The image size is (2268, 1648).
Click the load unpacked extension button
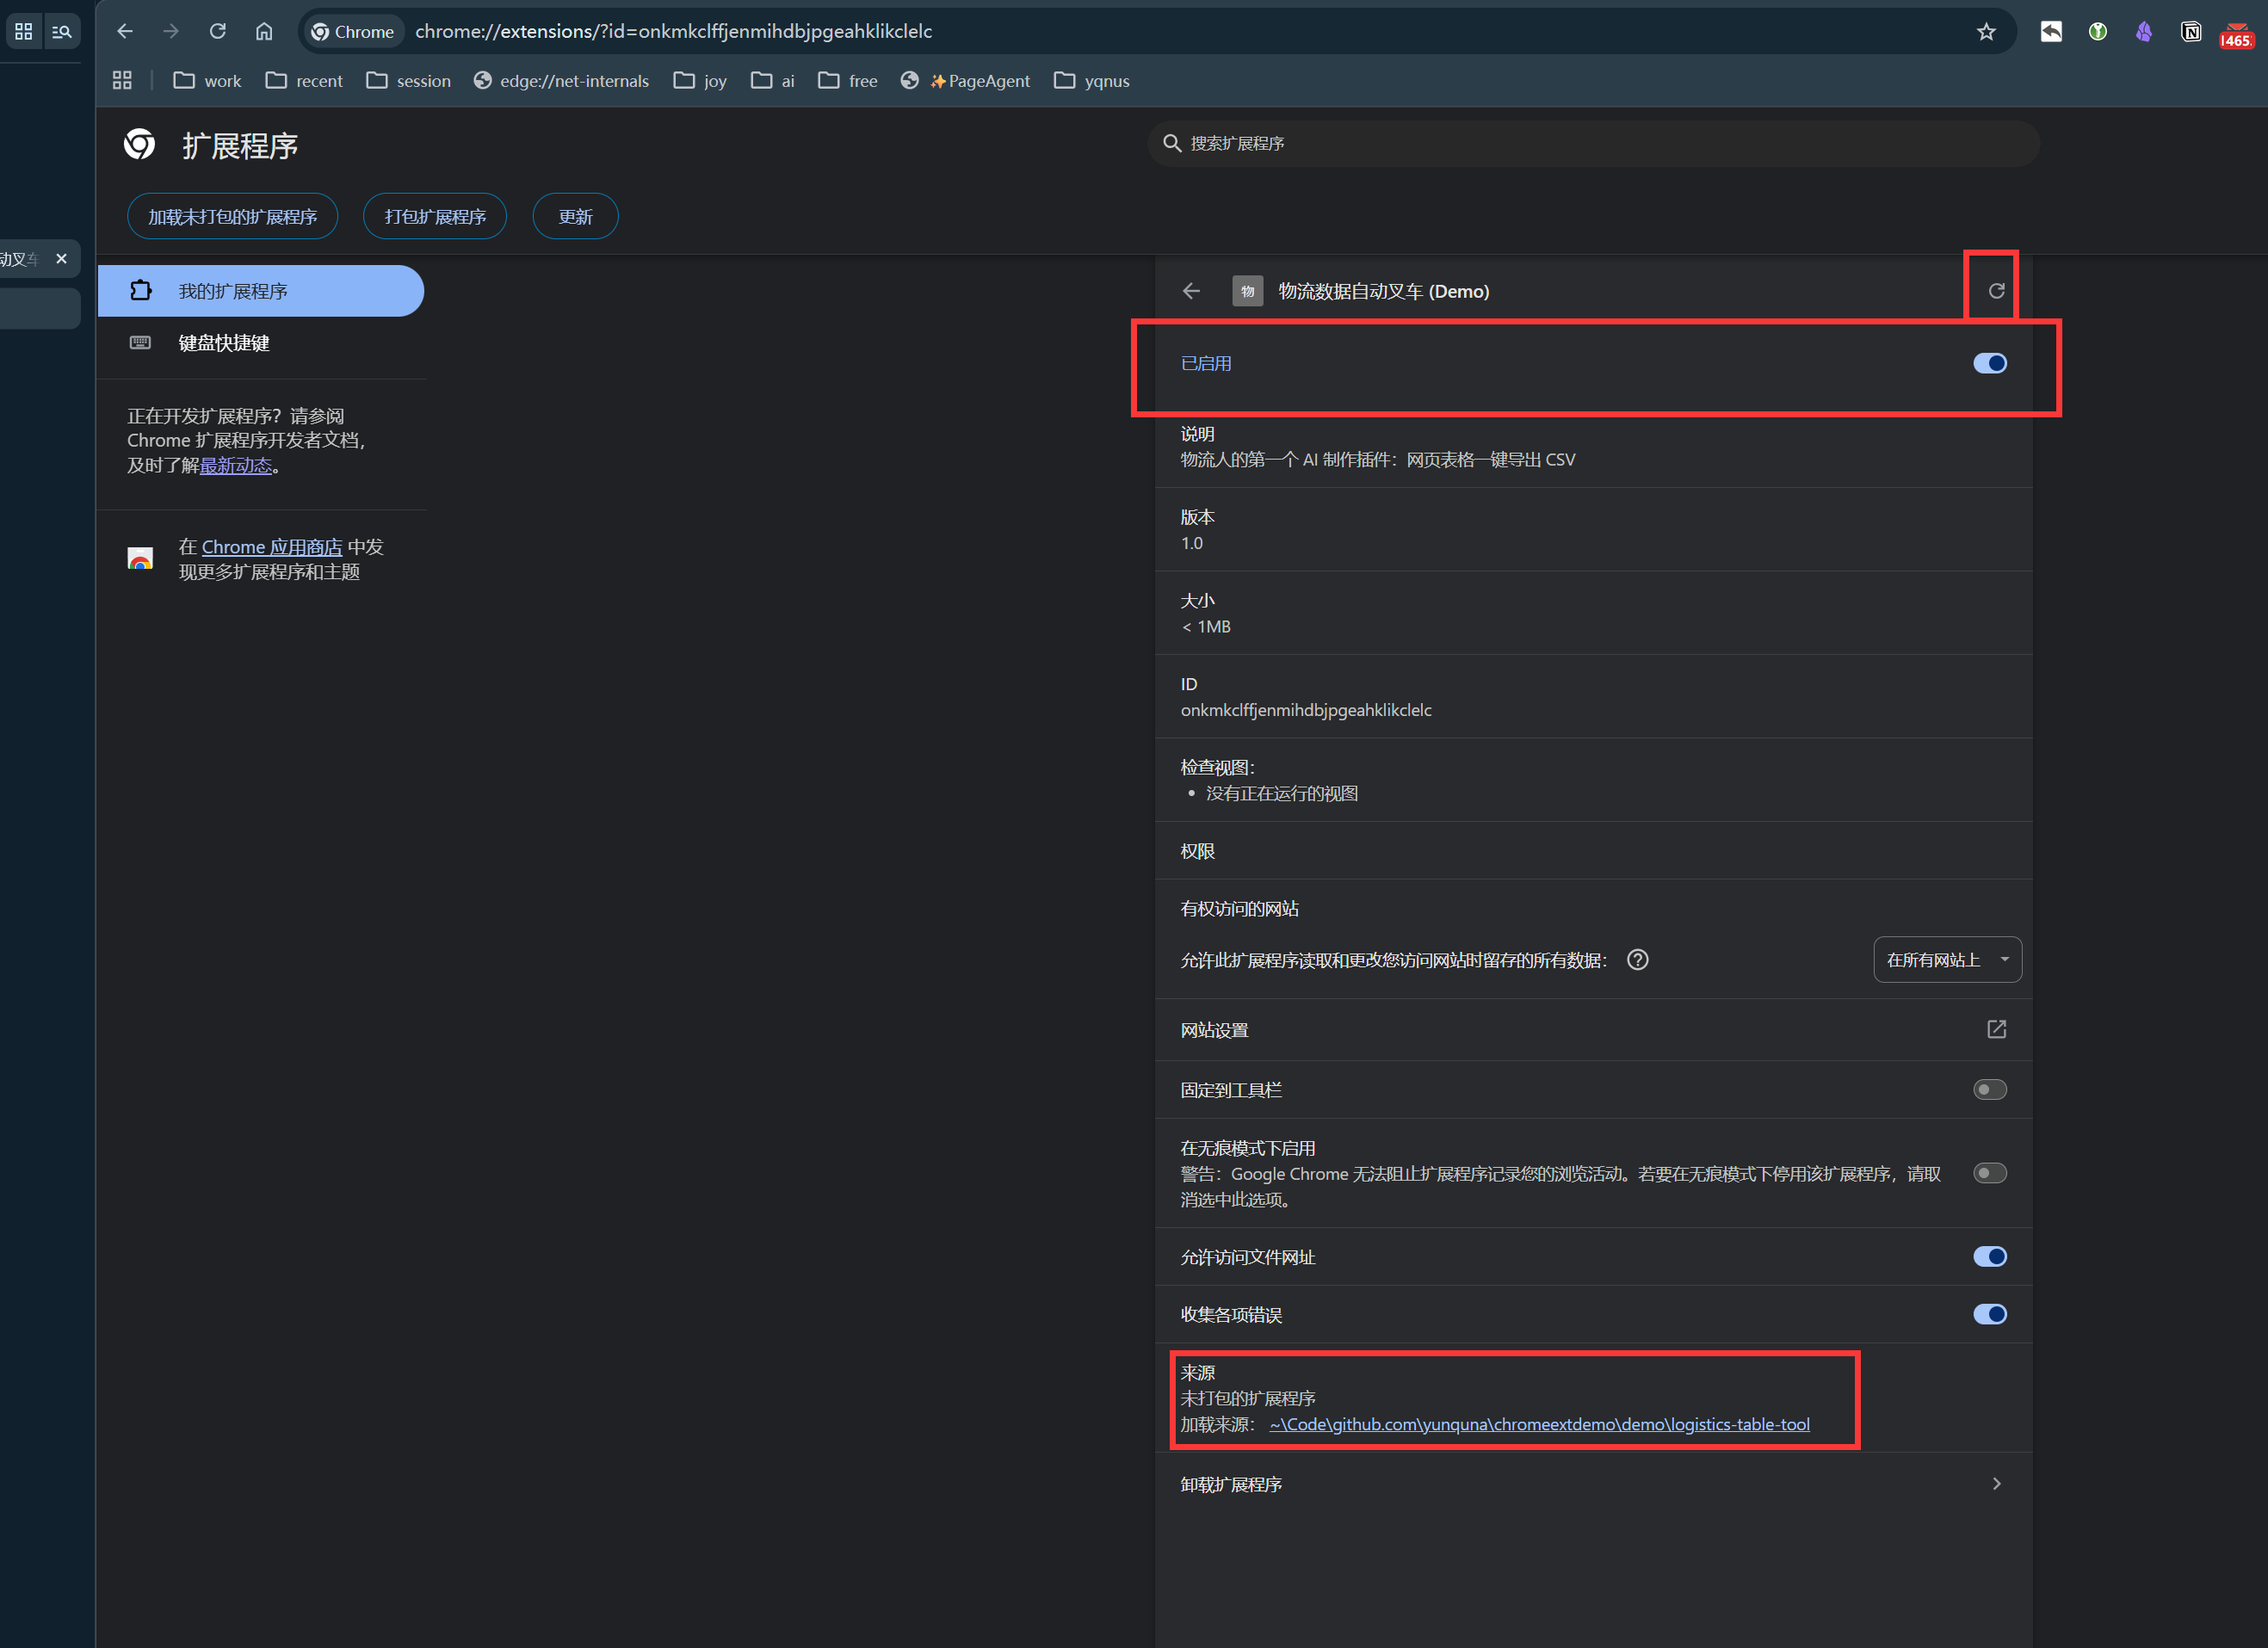pos(232,217)
